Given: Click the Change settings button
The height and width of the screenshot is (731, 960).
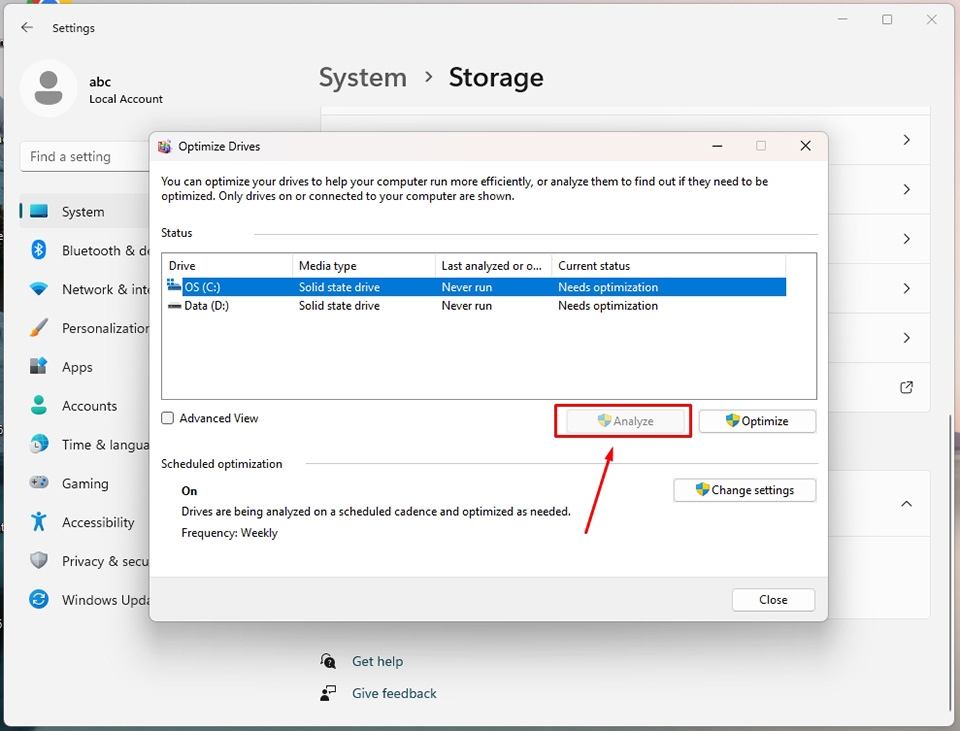Looking at the screenshot, I should [x=744, y=490].
